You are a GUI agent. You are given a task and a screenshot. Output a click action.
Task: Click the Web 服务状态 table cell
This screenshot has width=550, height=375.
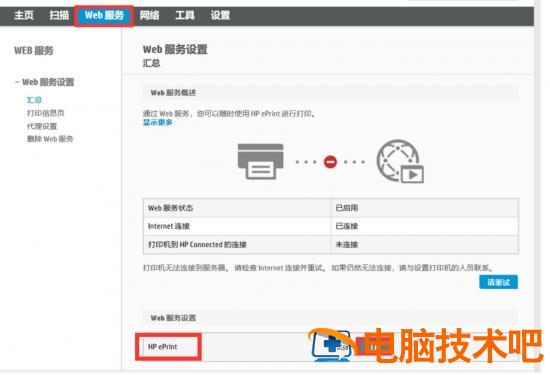click(237, 208)
